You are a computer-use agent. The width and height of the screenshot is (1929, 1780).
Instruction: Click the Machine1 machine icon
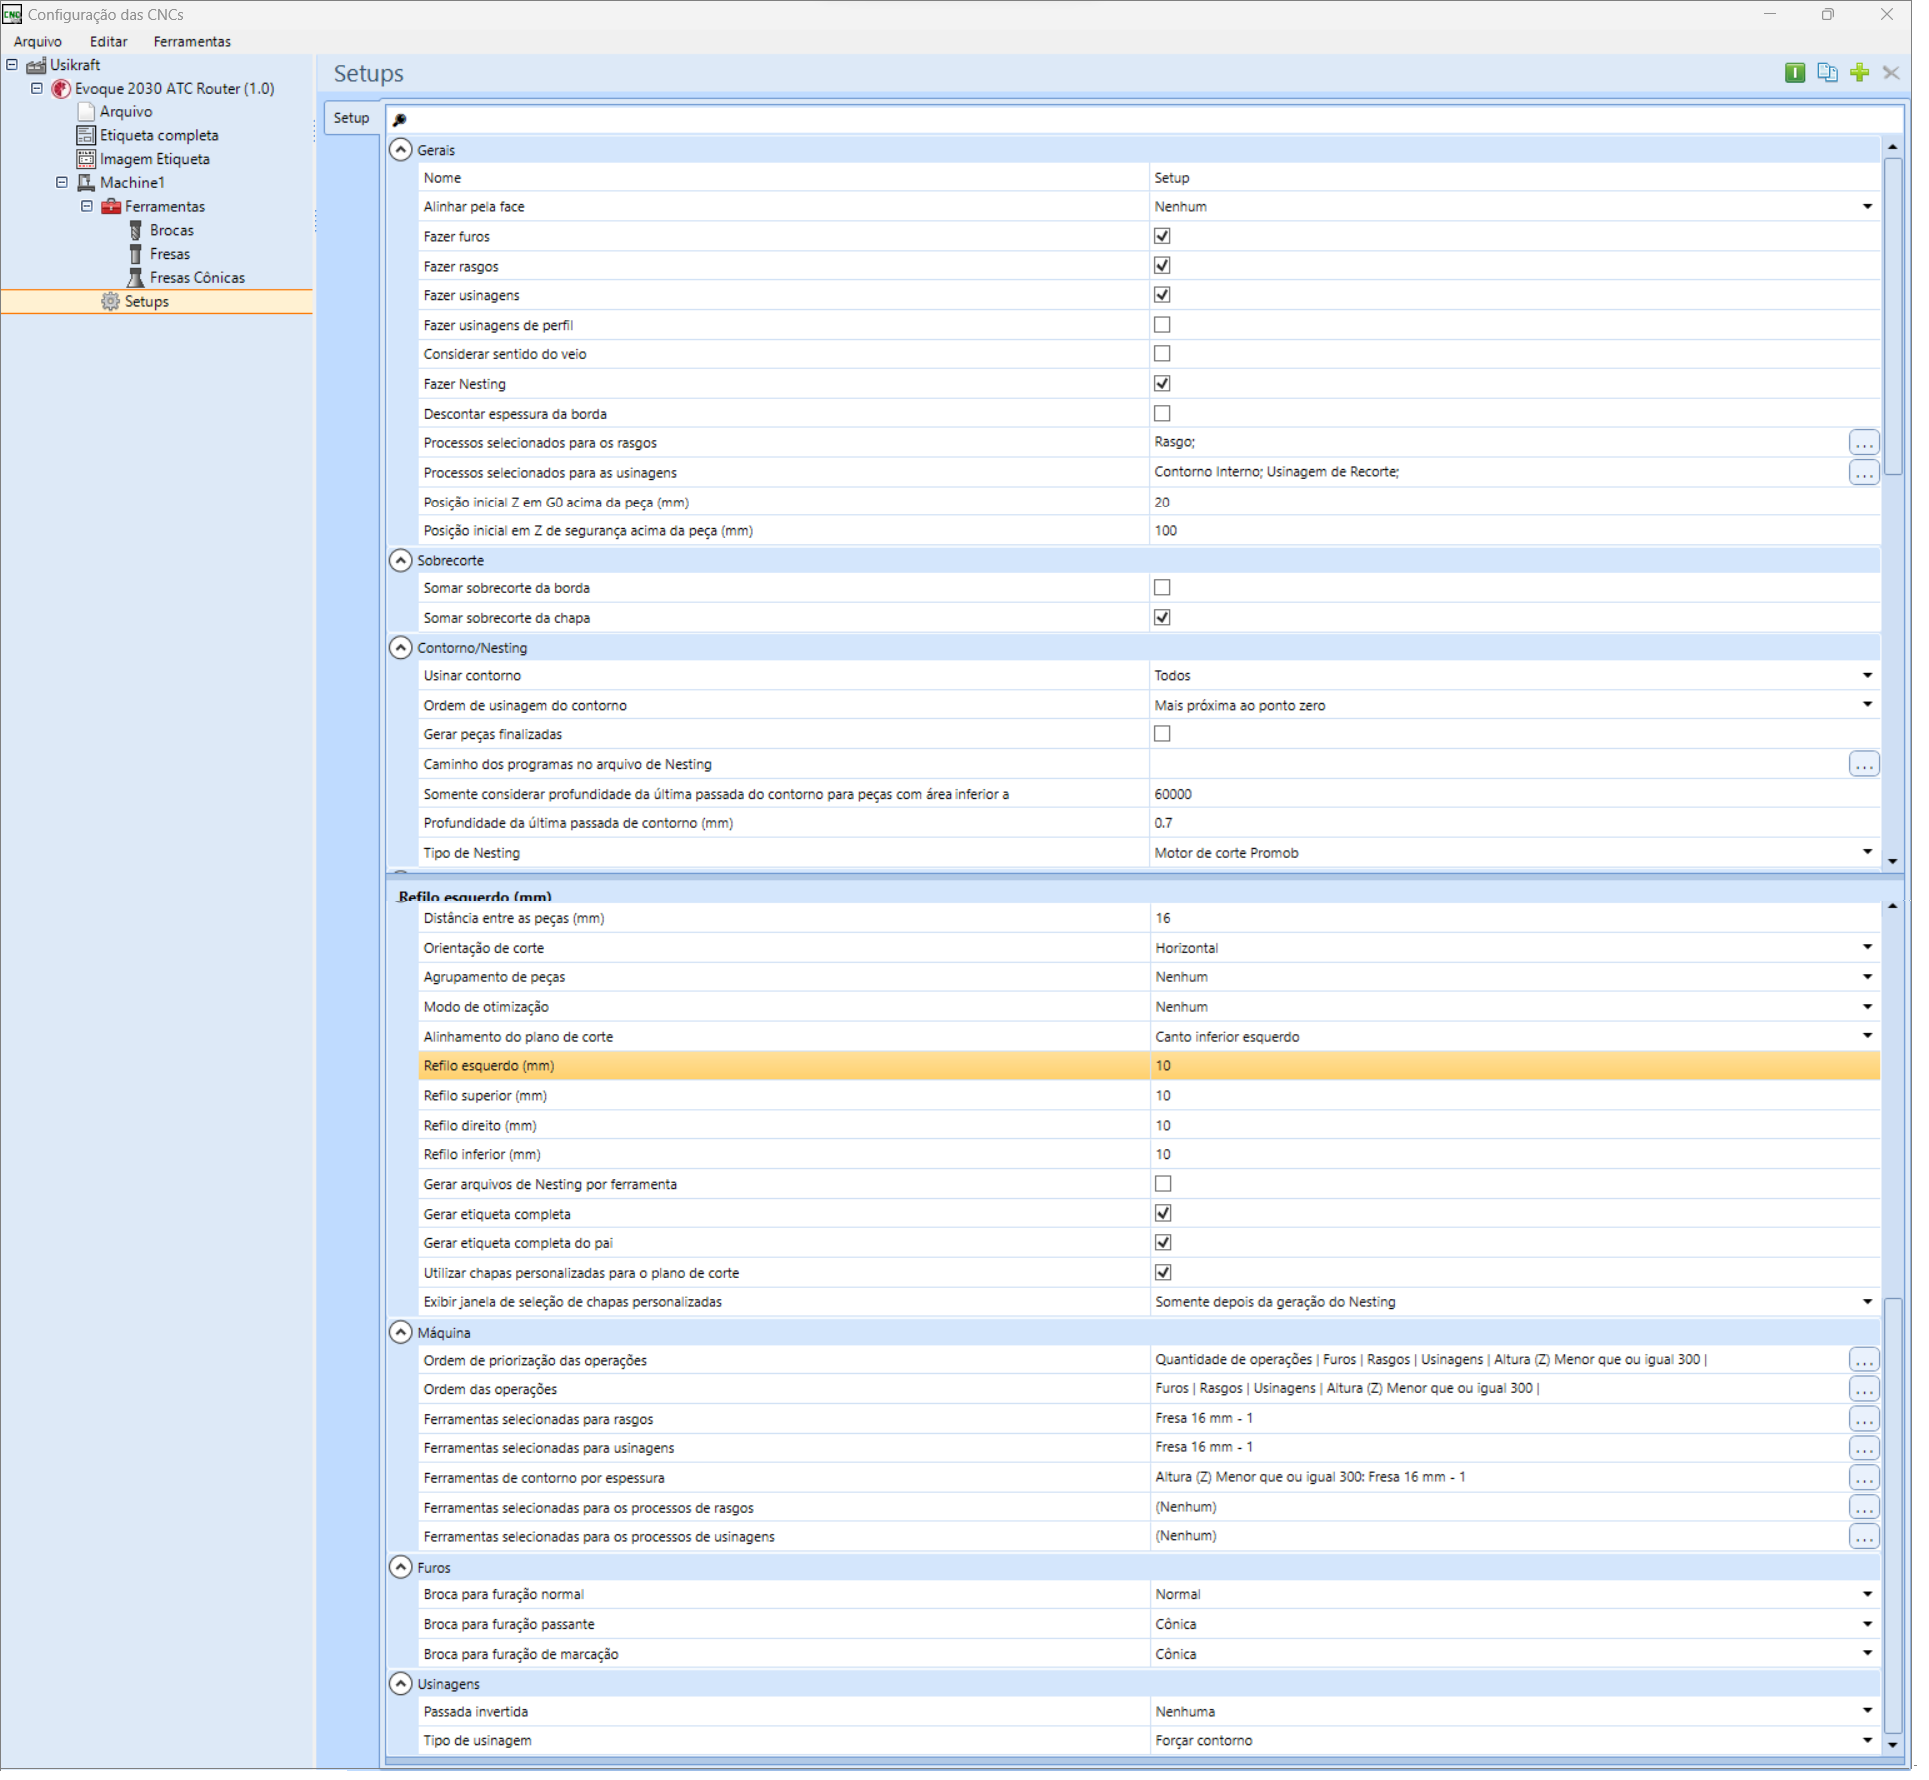pyautogui.click(x=87, y=184)
